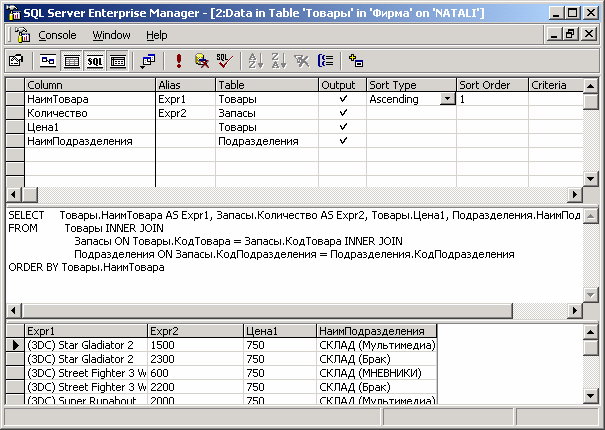This screenshot has height=430, width=605.
Task: Click the Sort Descending Z-A icon
Action: (x=279, y=61)
